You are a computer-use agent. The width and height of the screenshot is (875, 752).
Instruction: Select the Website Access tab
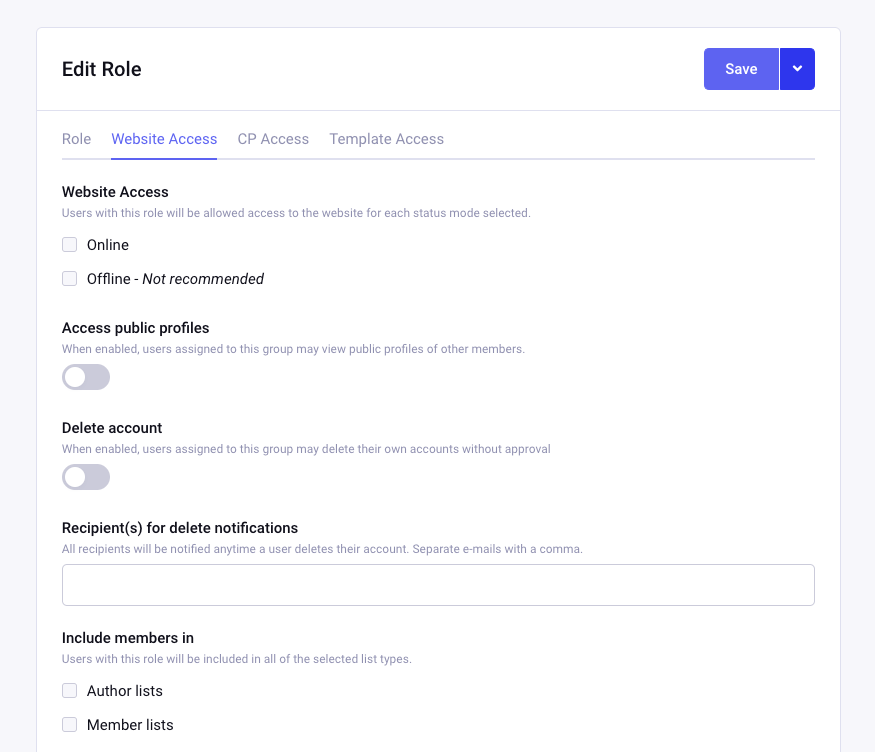[x=164, y=139]
